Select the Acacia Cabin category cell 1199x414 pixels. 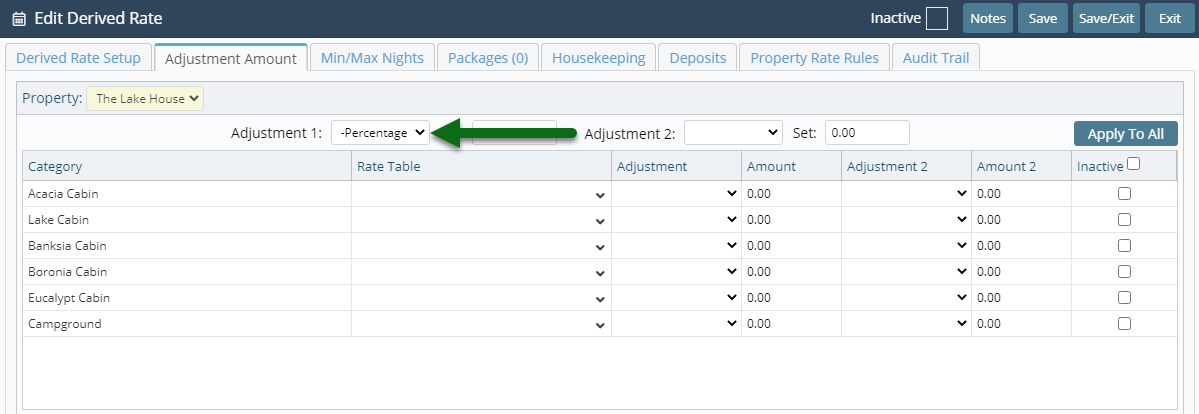point(187,194)
